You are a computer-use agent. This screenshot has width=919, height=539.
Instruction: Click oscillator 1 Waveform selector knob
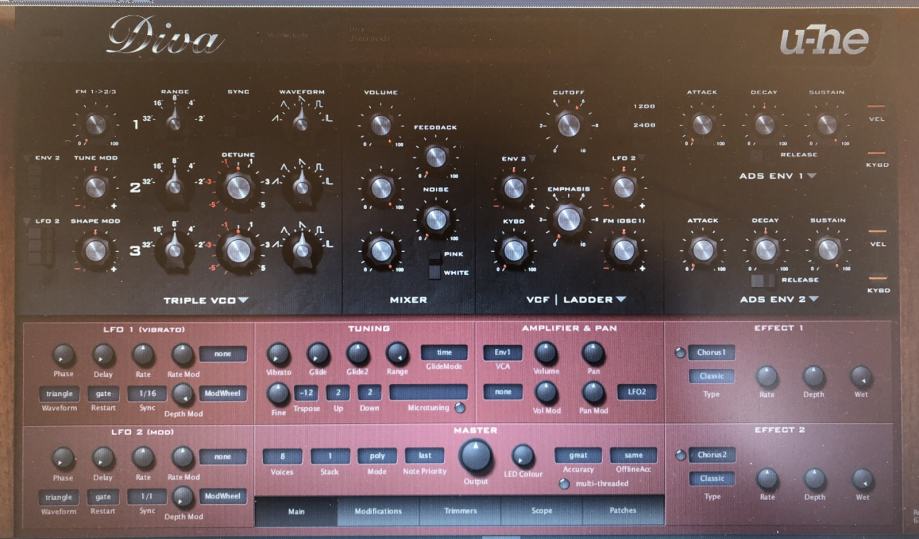pyautogui.click(x=301, y=122)
